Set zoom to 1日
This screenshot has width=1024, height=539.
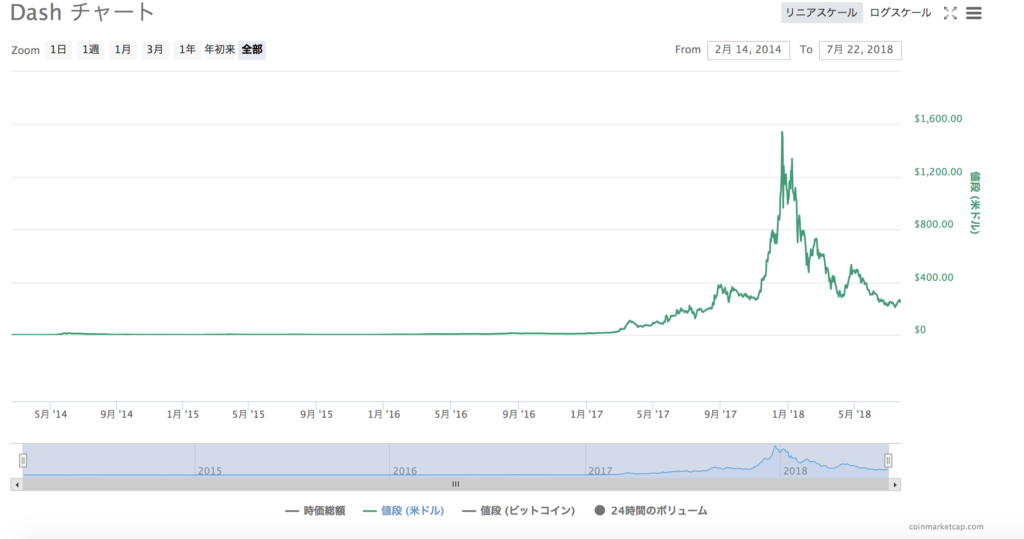click(x=58, y=50)
